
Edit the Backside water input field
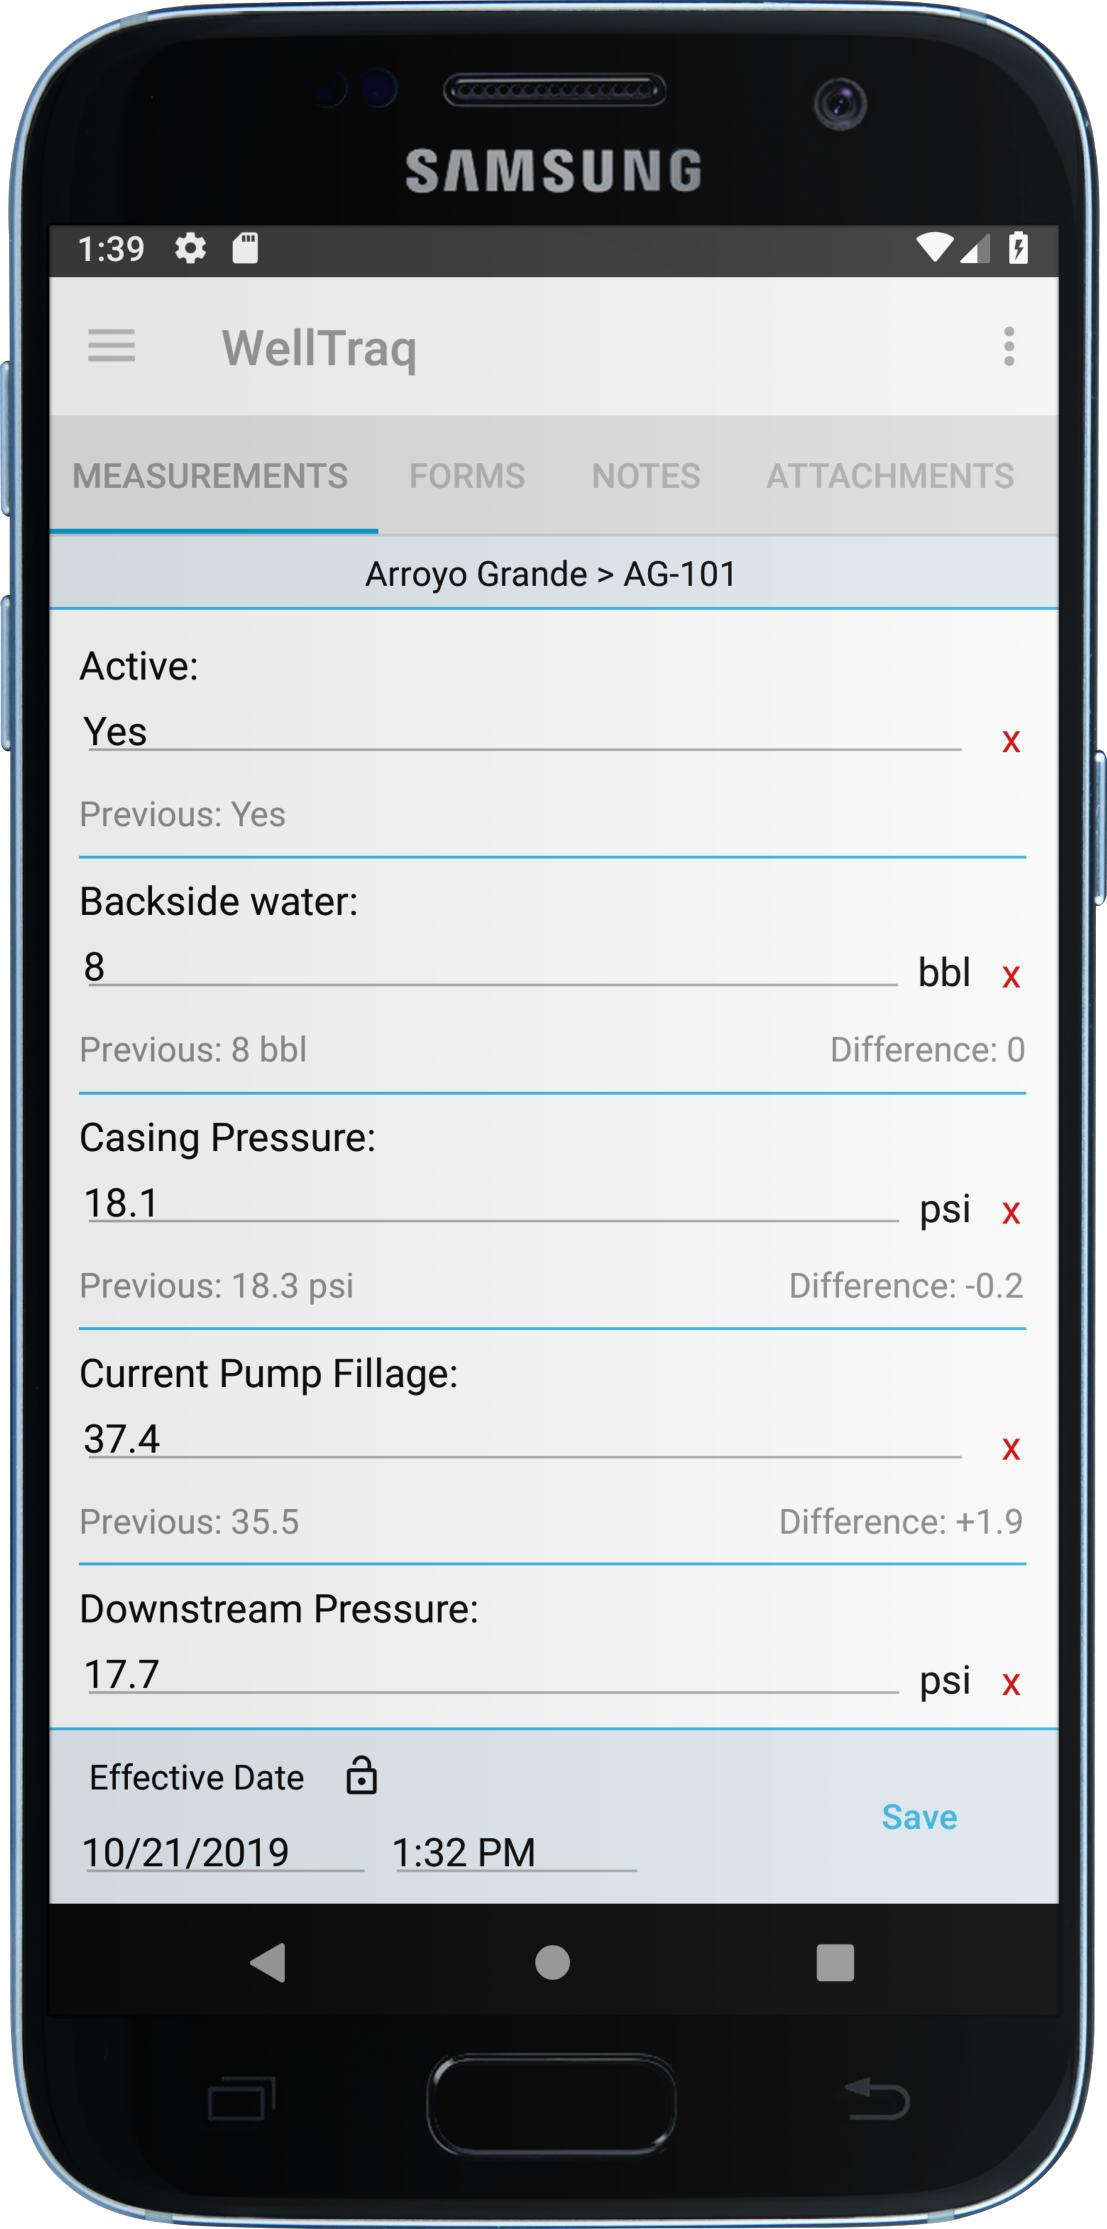[490, 968]
